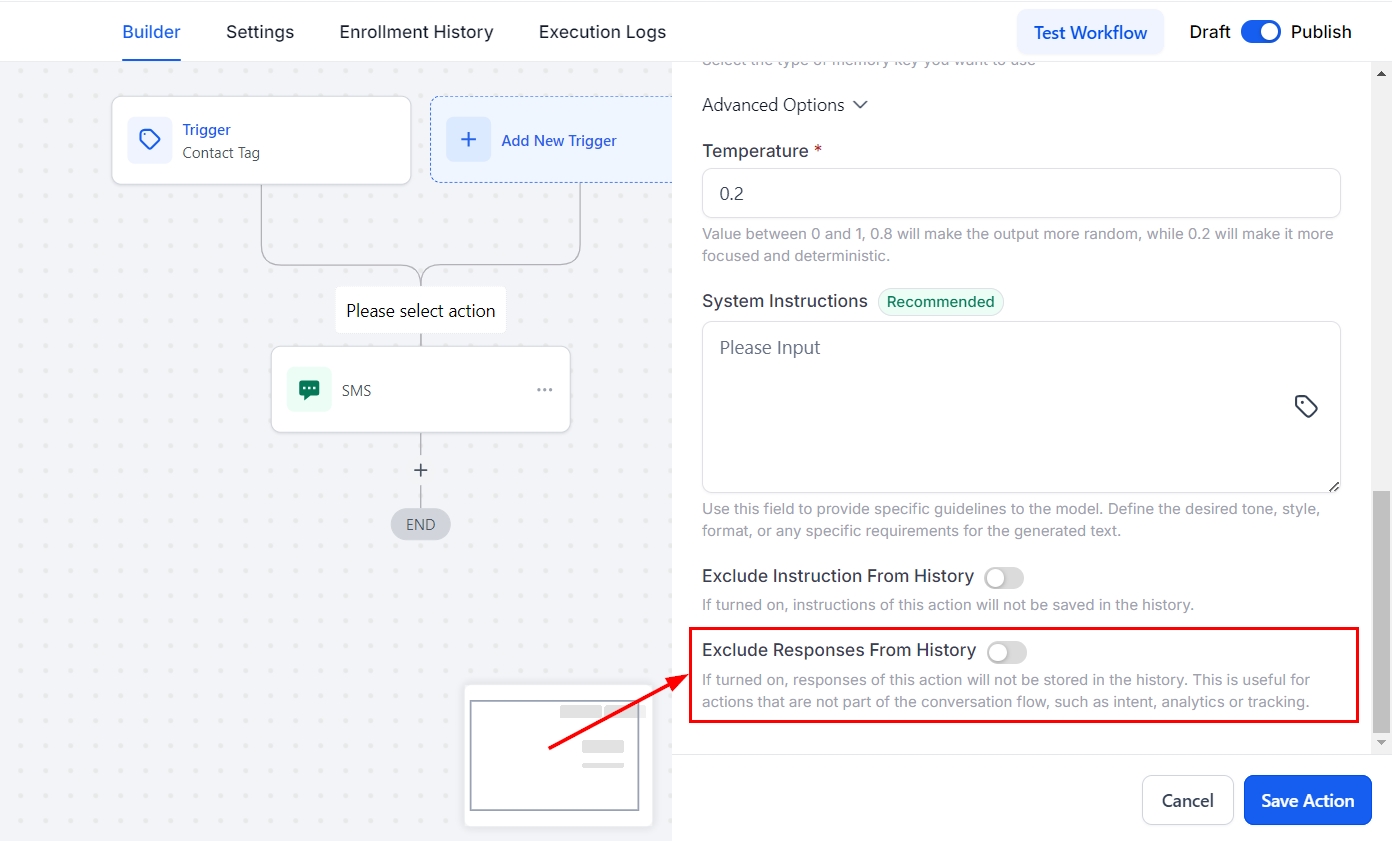
Task: Click the plus icon below SMS action
Action: (421, 470)
